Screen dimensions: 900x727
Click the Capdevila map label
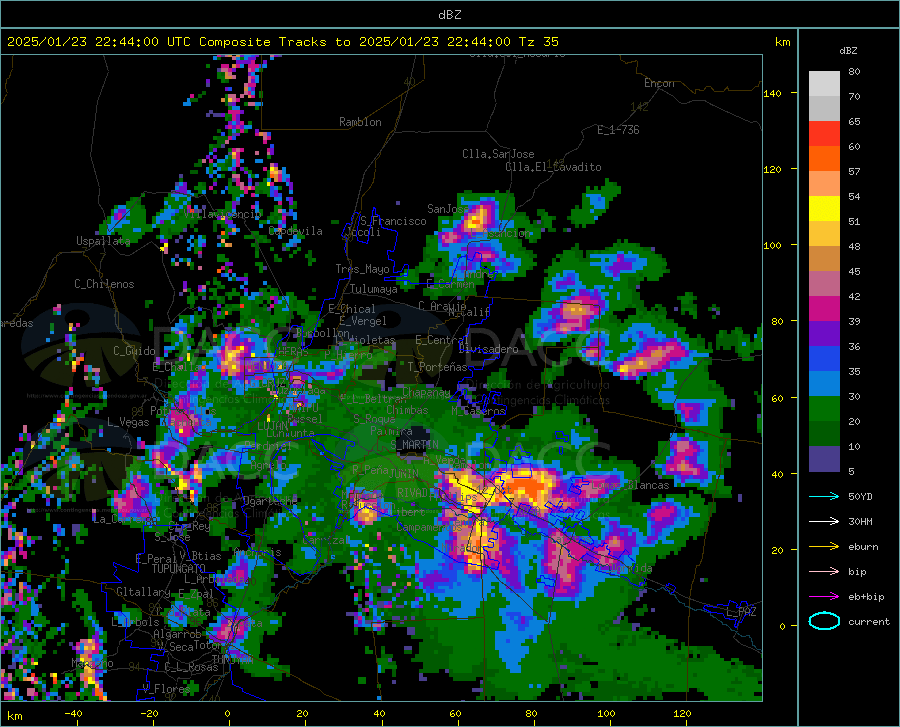(x=295, y=231)
